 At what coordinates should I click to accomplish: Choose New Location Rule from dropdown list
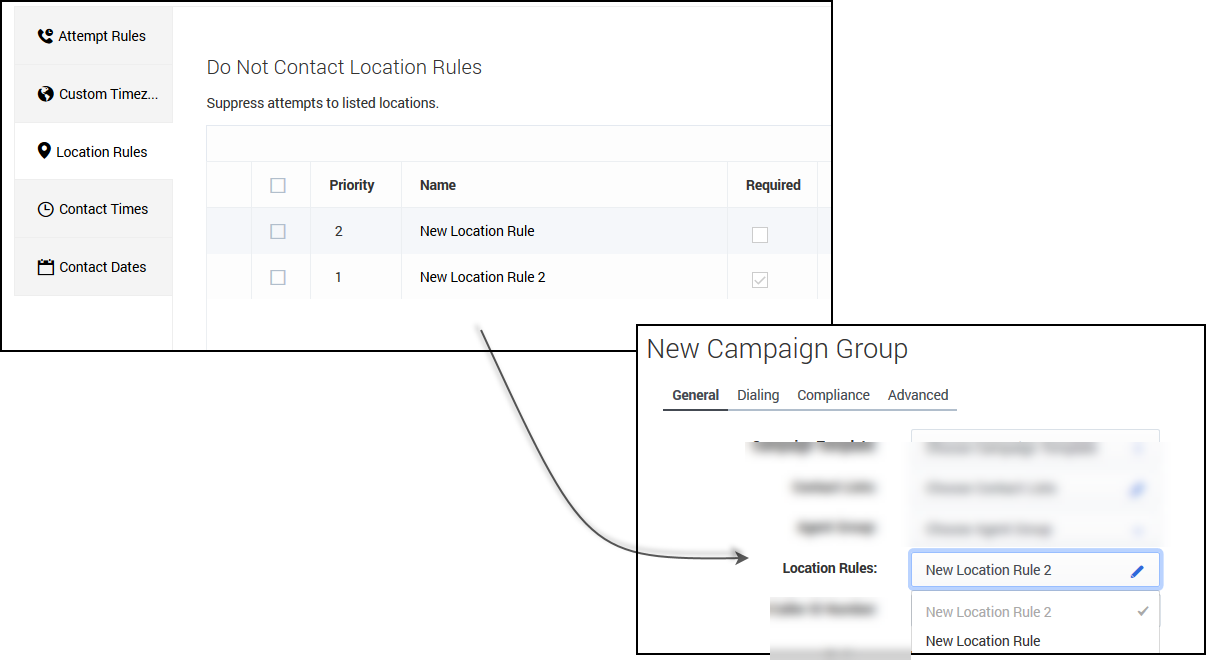point(982,641)
